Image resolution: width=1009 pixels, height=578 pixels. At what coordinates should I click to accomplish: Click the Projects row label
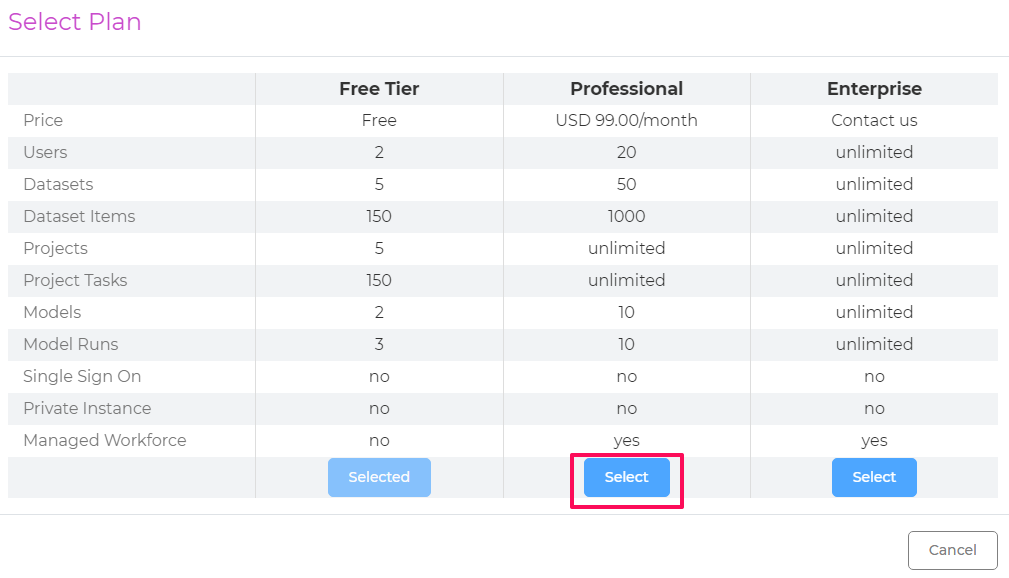click(x=55, y=248)
